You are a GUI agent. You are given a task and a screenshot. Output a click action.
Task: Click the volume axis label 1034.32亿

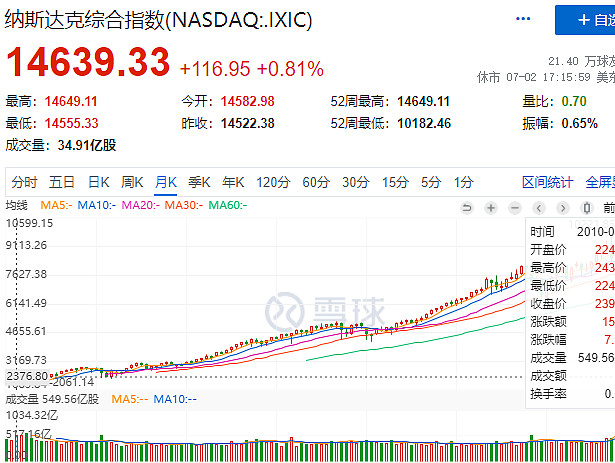tap(32, 415)
